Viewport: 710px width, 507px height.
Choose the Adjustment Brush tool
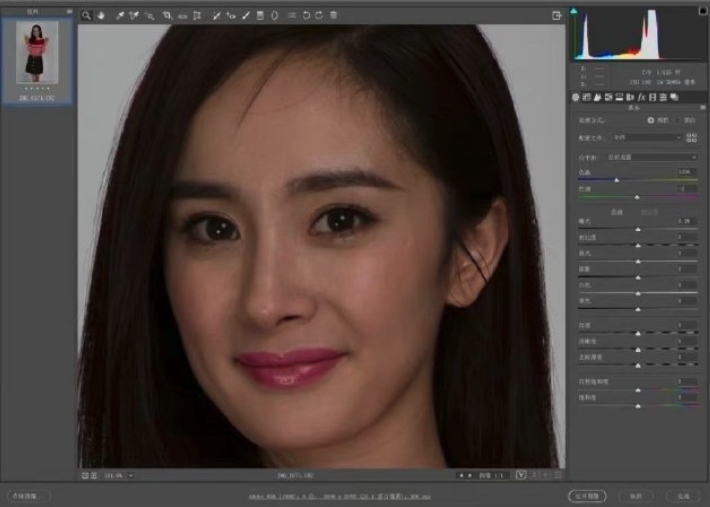click(246, 16)
